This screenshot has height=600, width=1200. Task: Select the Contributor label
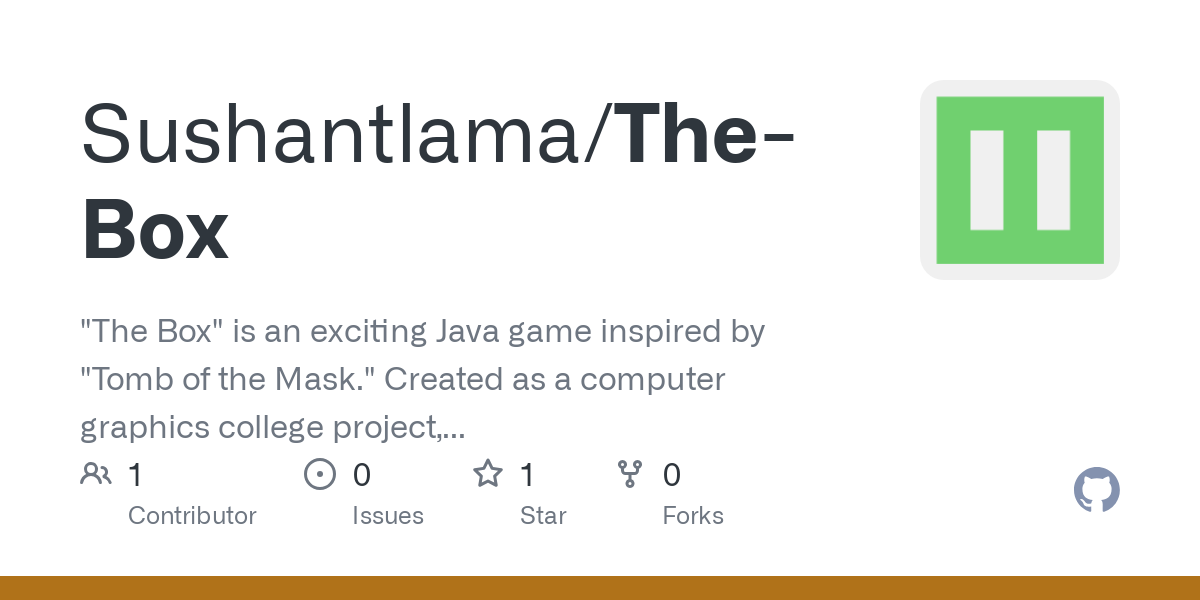pos(192,516)
